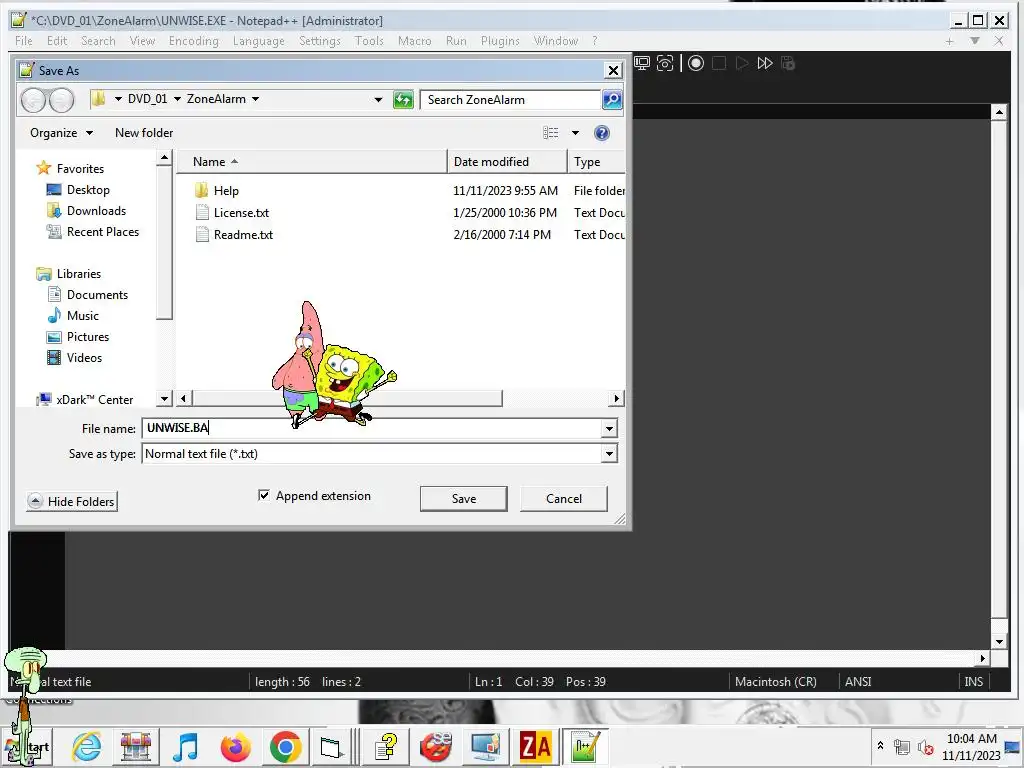1024x768 pixels.
Task: Click the network tray icon
Action: coord(902,746)
